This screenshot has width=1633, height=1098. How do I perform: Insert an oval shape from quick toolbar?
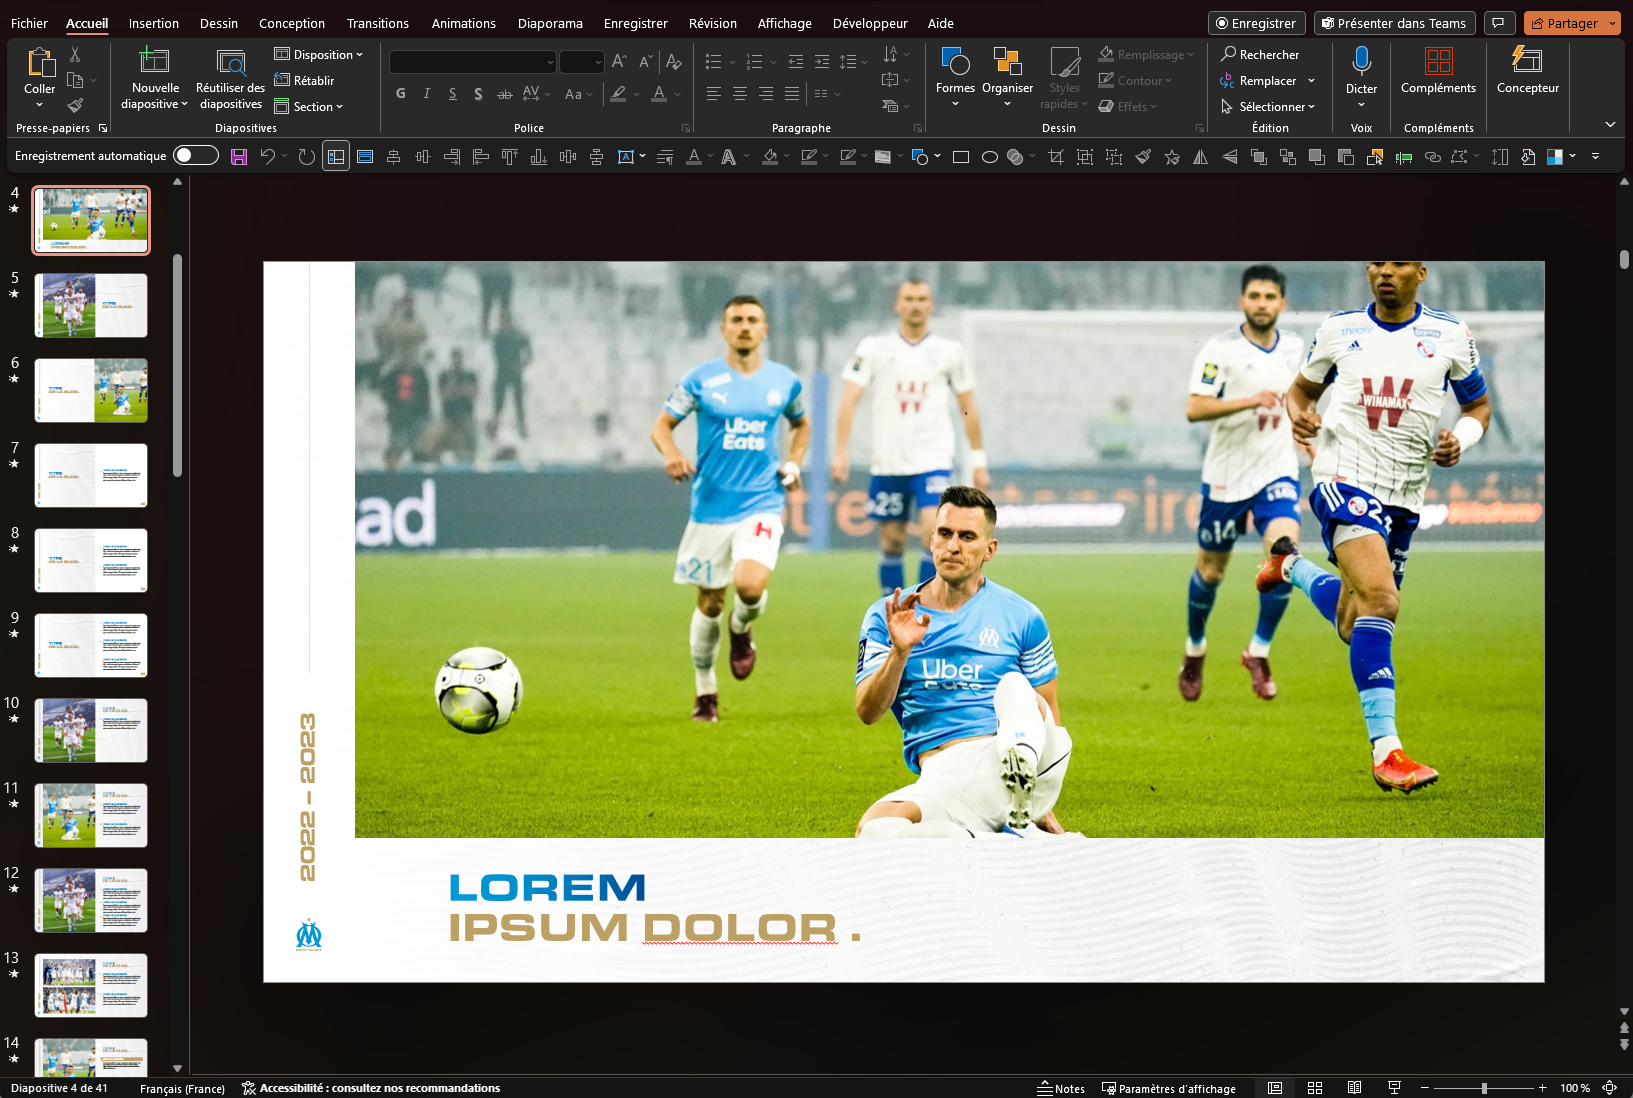[990, 157]
